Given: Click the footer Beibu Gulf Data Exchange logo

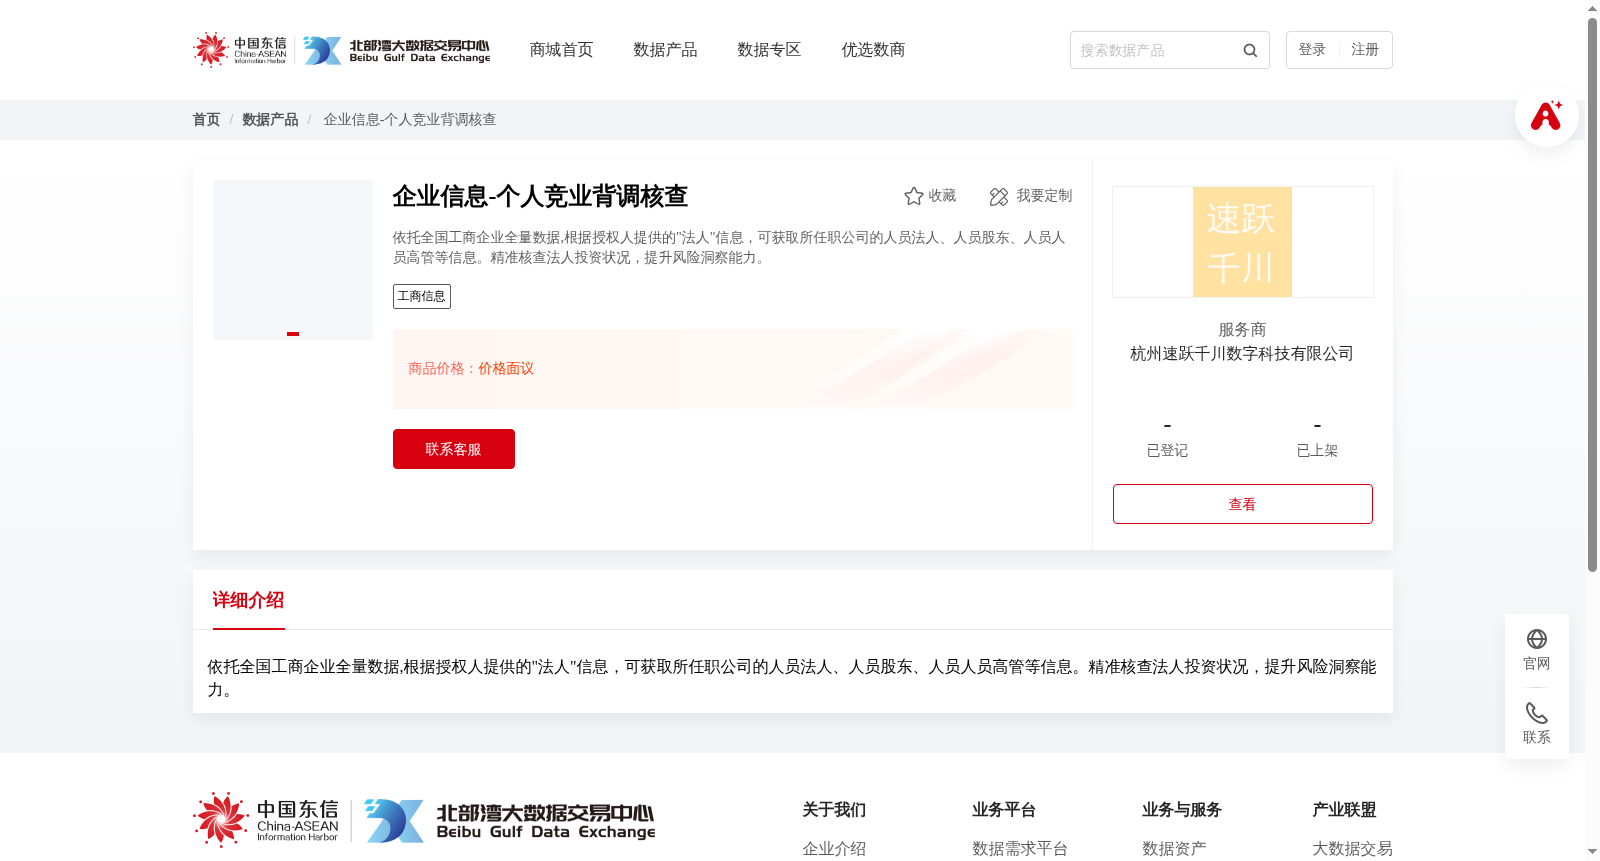Looking at the screenshot, I should coord(510,820).
